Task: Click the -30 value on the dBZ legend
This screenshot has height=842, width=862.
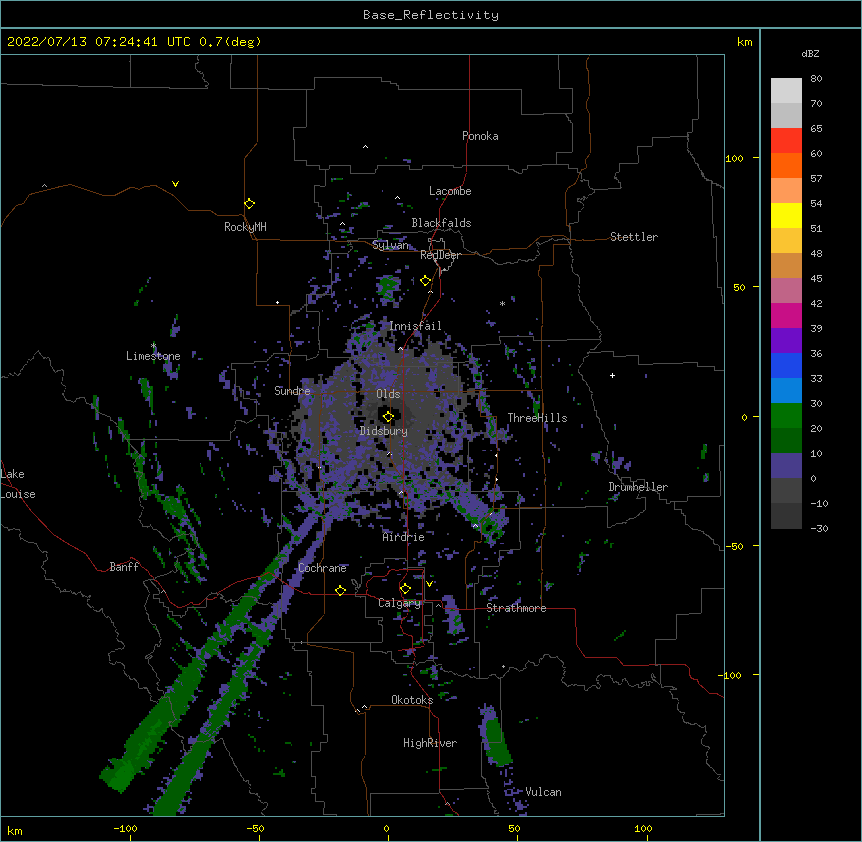Action: 819,528
